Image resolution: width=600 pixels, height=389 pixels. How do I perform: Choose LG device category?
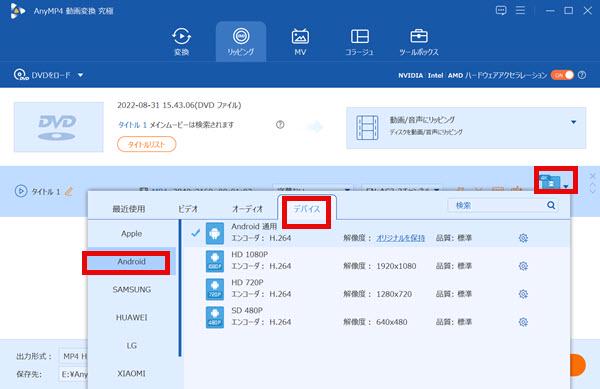pyautogui.click(x=132, y=345)
